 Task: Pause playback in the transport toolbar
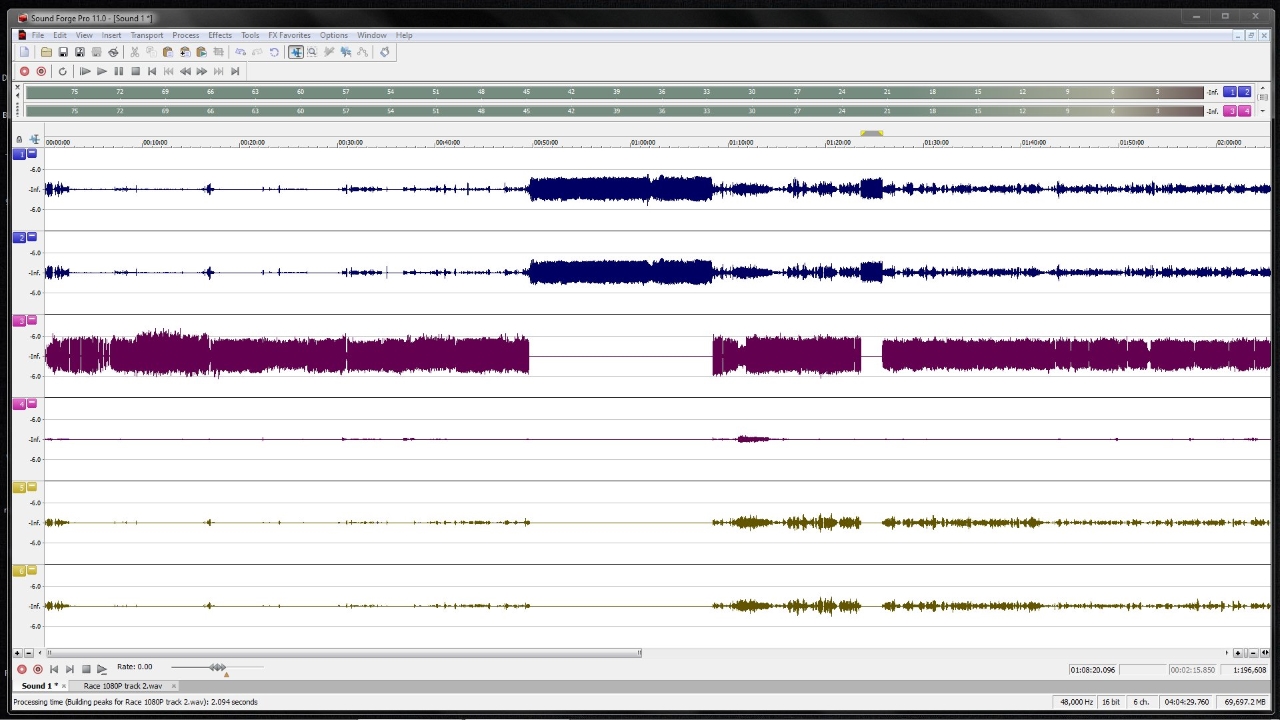tap(118, 71)
